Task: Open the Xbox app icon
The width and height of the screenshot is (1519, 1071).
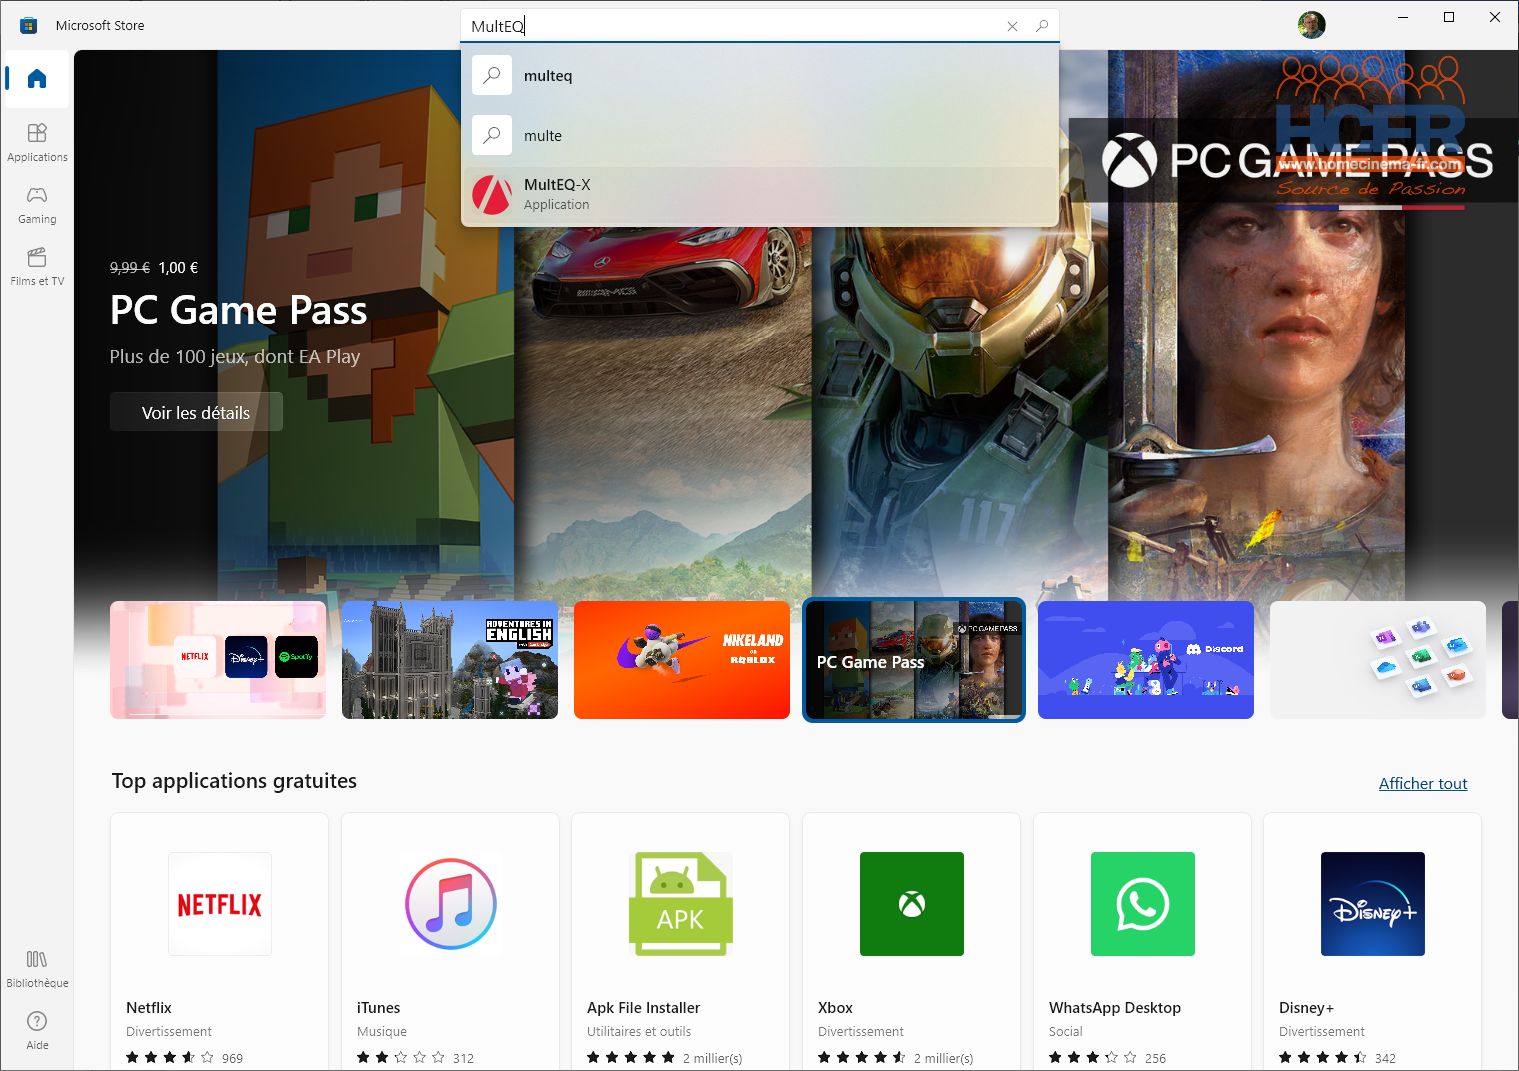Action: point(912,904)
